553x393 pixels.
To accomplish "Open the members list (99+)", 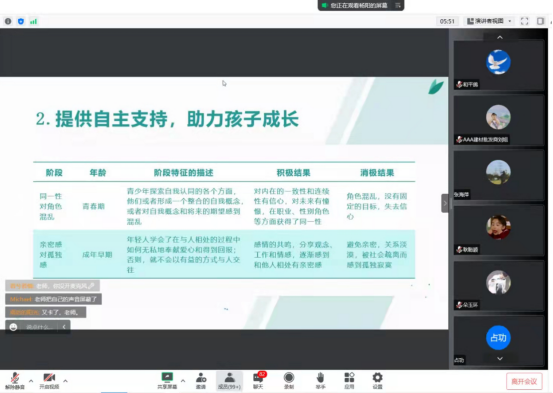I will [x=229, y=380].
